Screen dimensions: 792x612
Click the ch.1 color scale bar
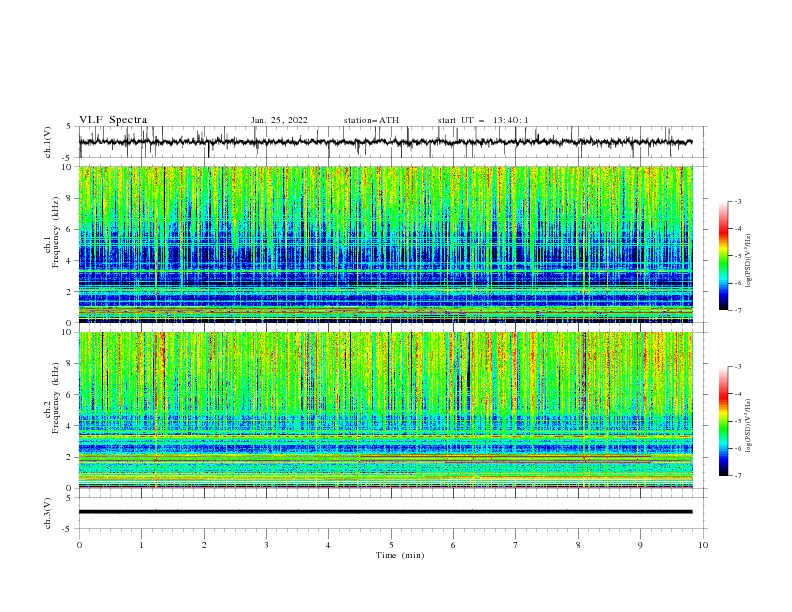coord(724,256)
